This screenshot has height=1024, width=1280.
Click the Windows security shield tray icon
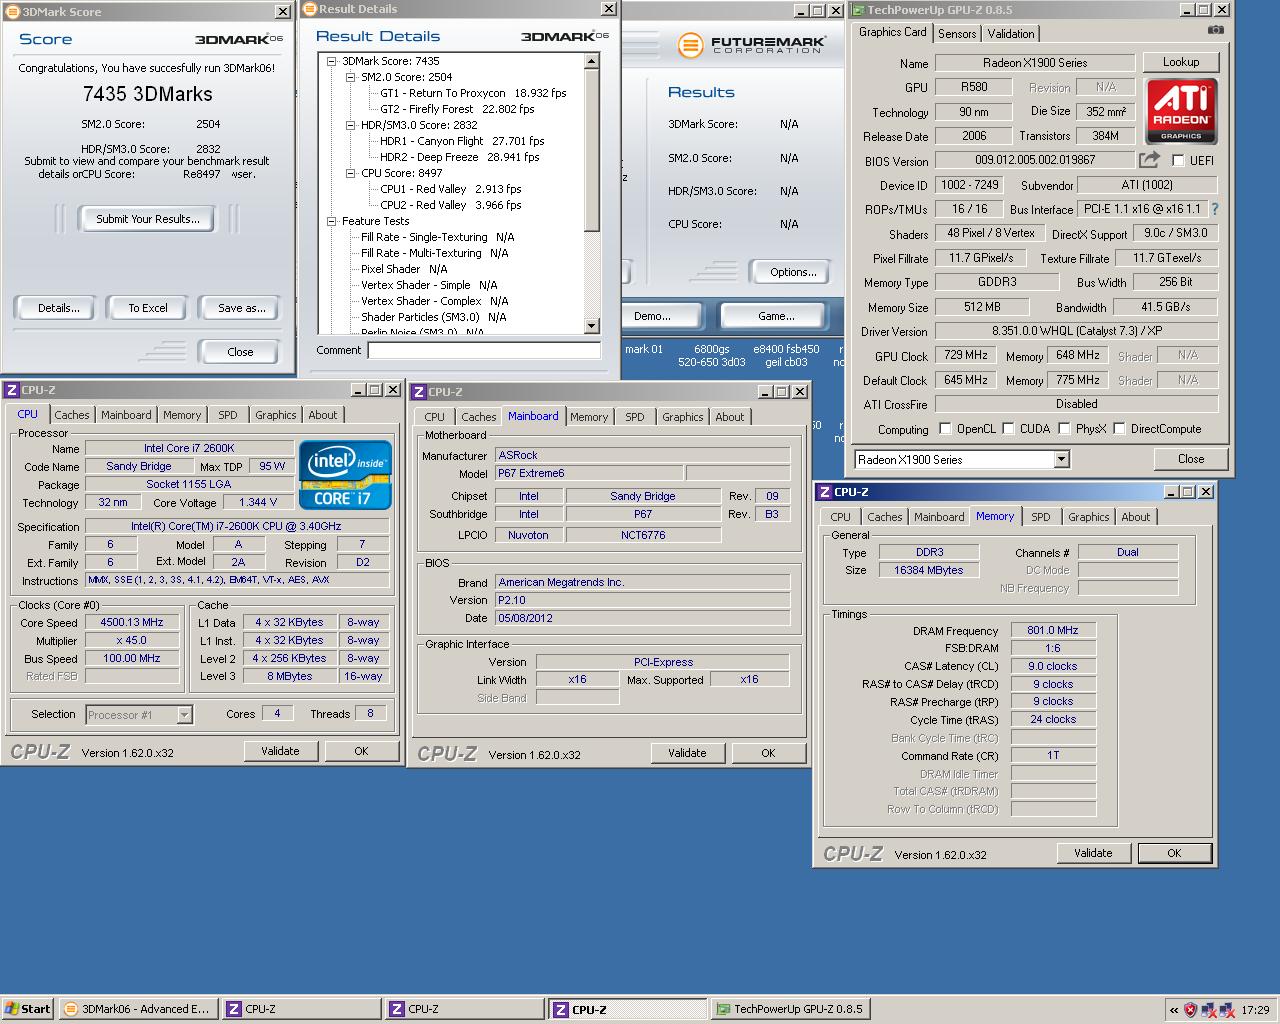pyautogui.click(x=1190, y=1010)
